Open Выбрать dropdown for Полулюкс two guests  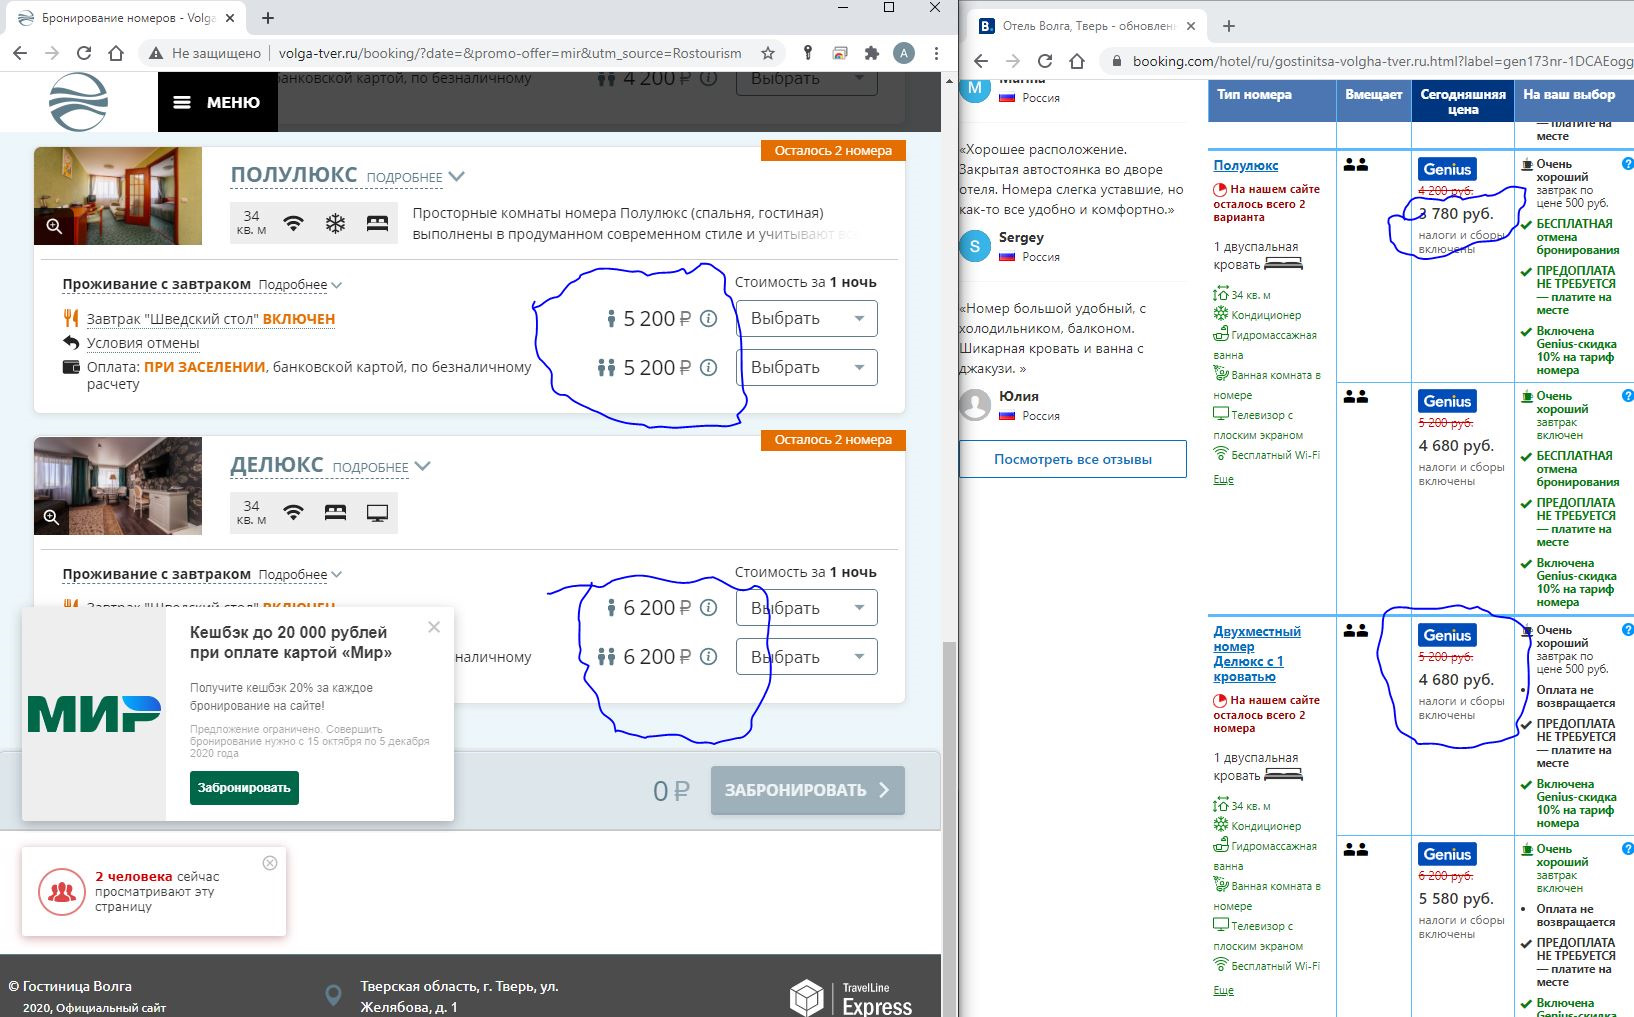pos(807,367)
